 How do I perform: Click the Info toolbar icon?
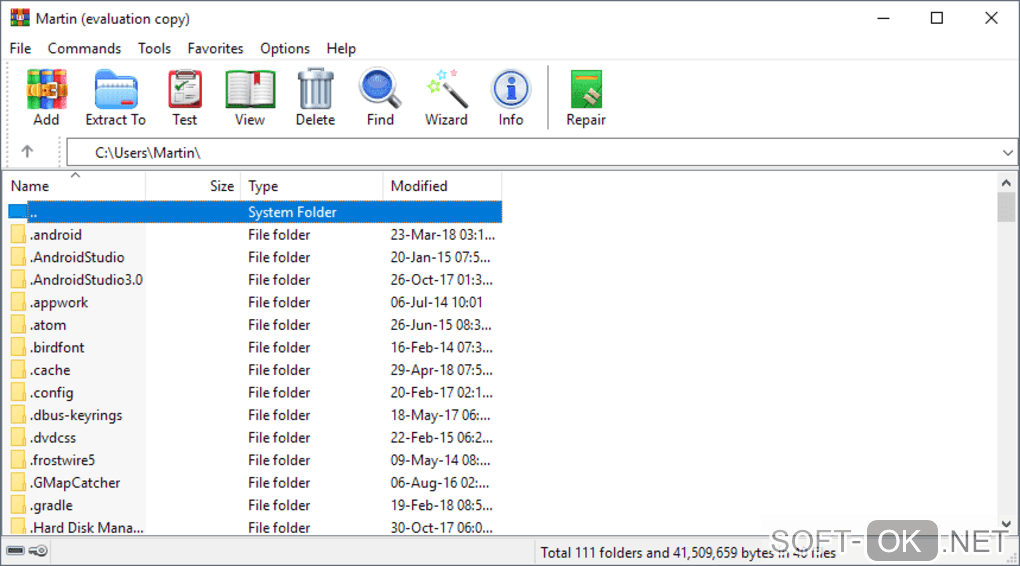(511, 89)
